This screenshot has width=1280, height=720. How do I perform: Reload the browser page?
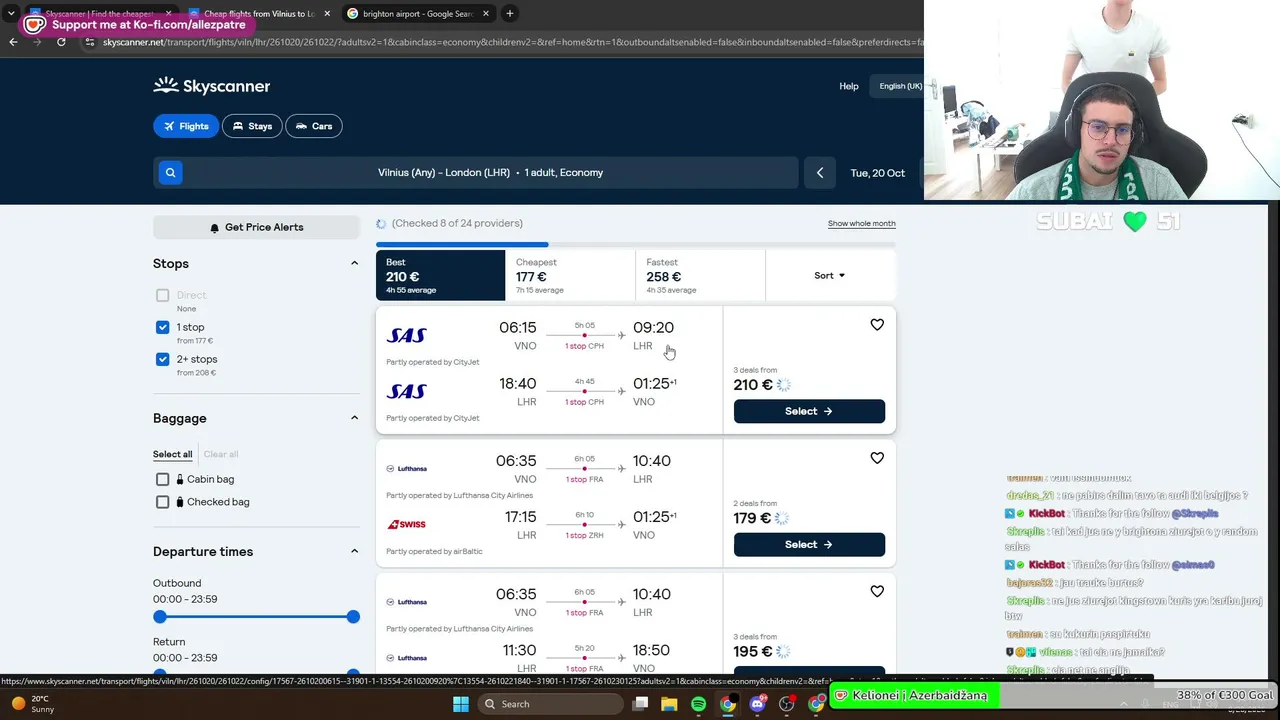[x=61, y=42]
